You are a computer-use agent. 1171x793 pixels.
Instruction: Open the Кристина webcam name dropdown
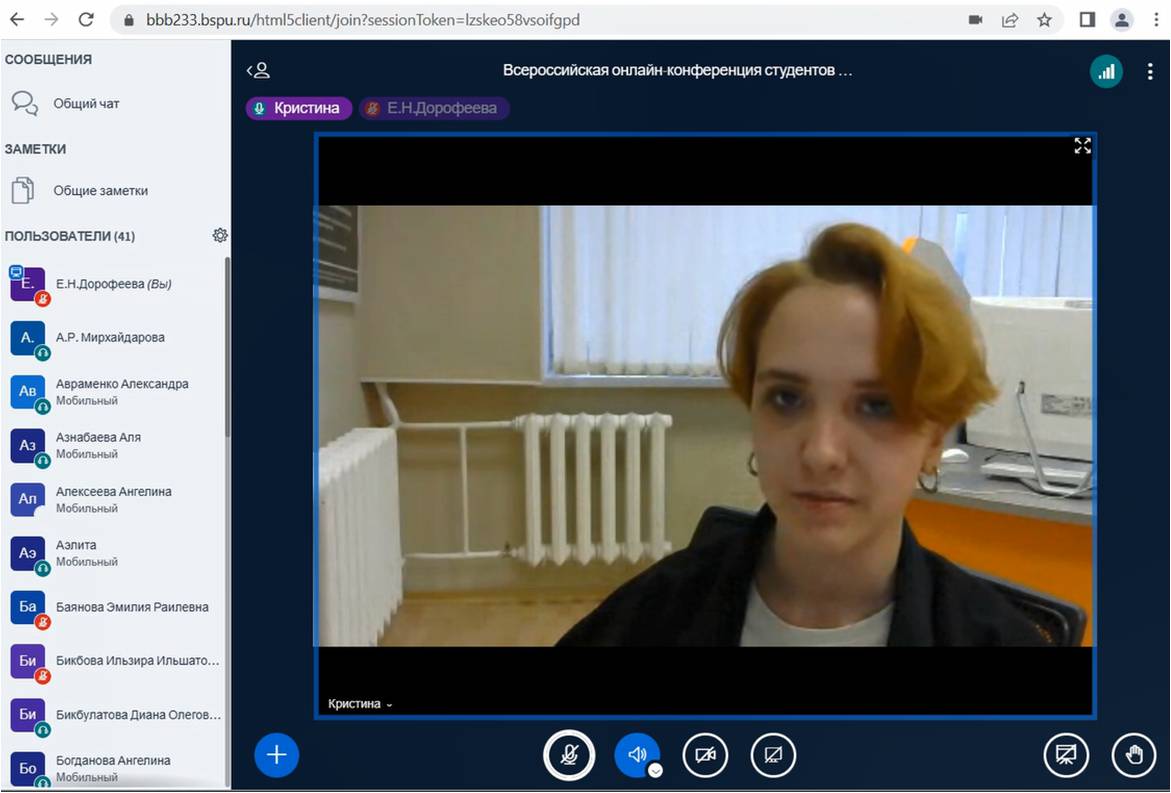pyautogui.click(x=360, y=704)
